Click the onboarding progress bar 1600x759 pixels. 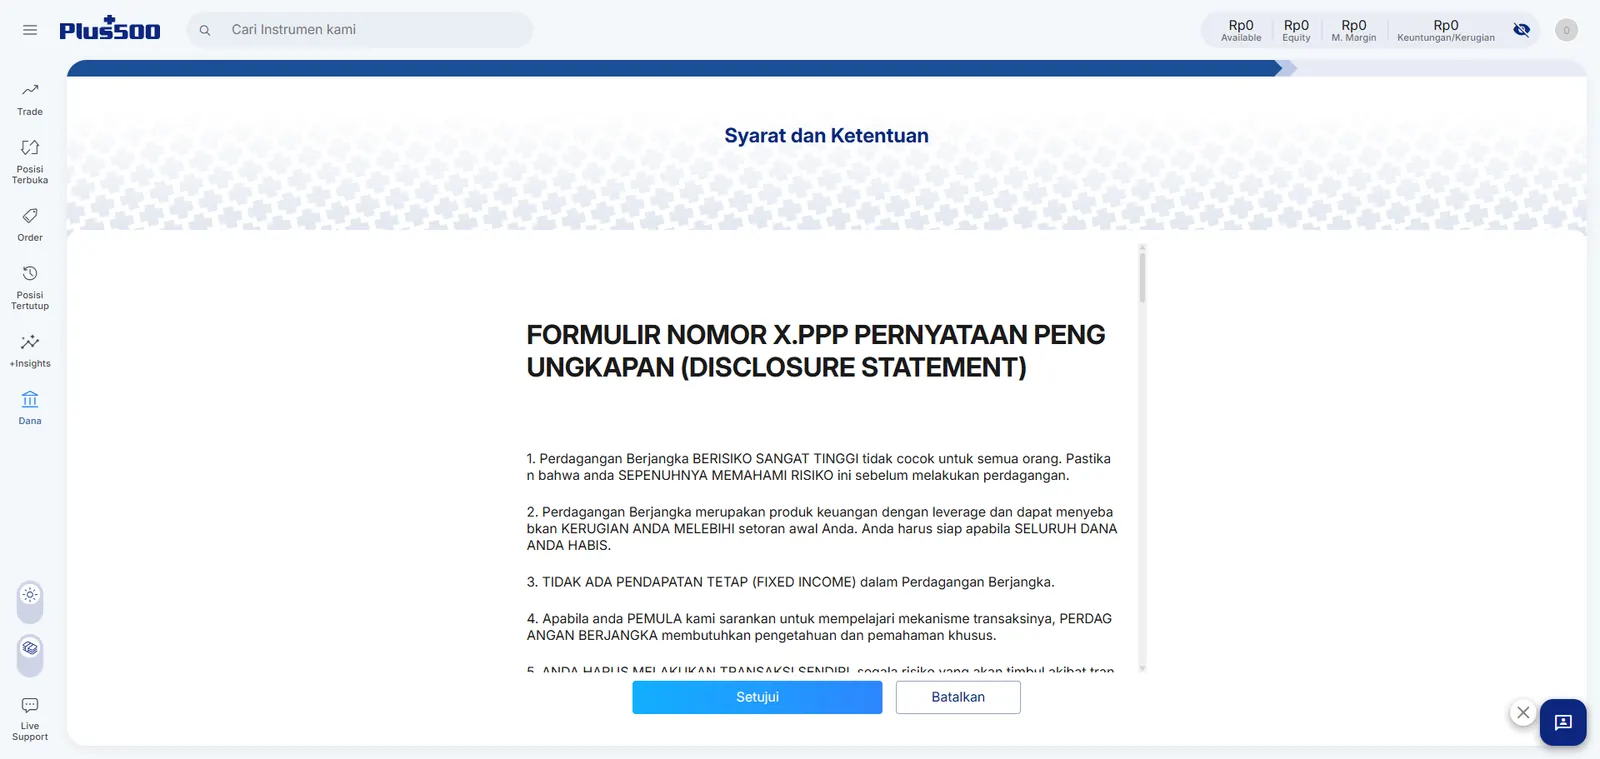point(826,68)
